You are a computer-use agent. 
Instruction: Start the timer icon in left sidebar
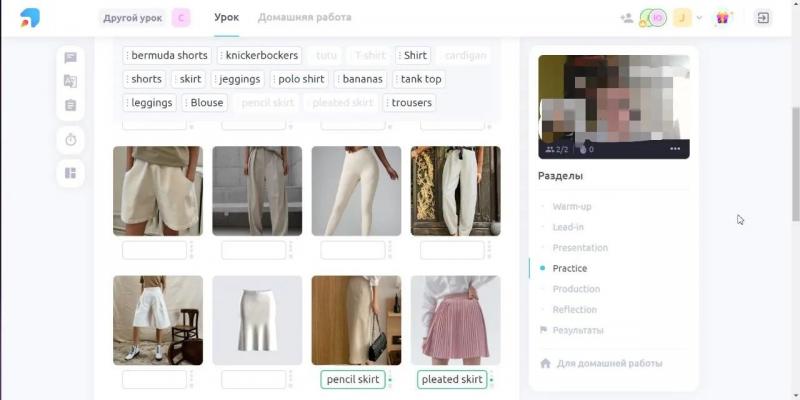[70, 140]
